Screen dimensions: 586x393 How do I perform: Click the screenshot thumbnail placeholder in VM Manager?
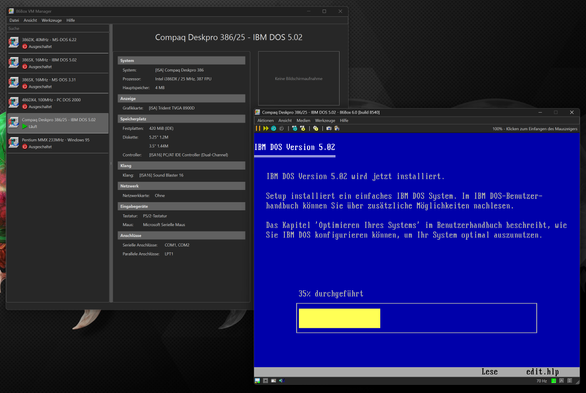299,78
